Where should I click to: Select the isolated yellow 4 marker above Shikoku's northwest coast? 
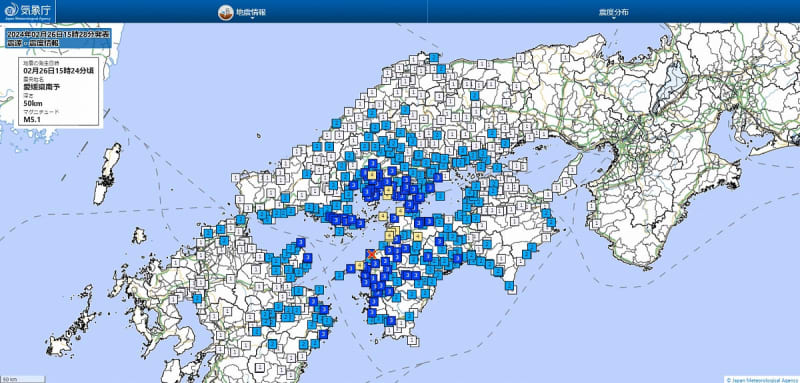click(x=383, y=217)
